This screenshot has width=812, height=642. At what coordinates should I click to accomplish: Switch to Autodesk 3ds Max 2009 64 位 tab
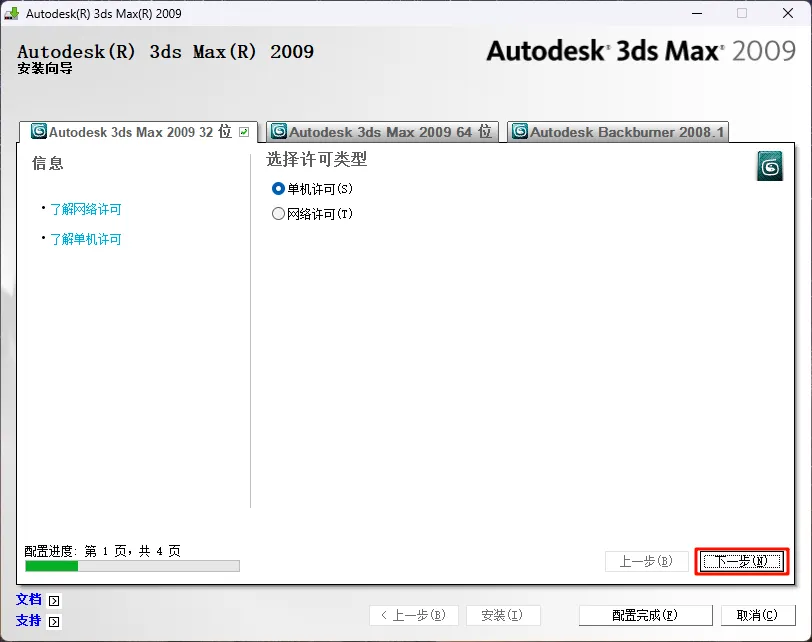382,132
